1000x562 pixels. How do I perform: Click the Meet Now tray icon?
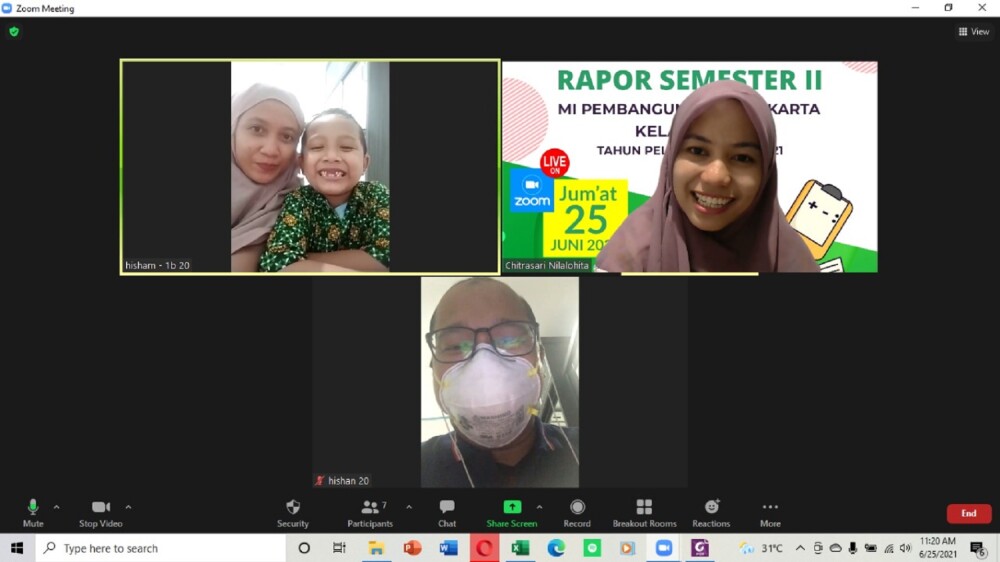coord(818,548)
